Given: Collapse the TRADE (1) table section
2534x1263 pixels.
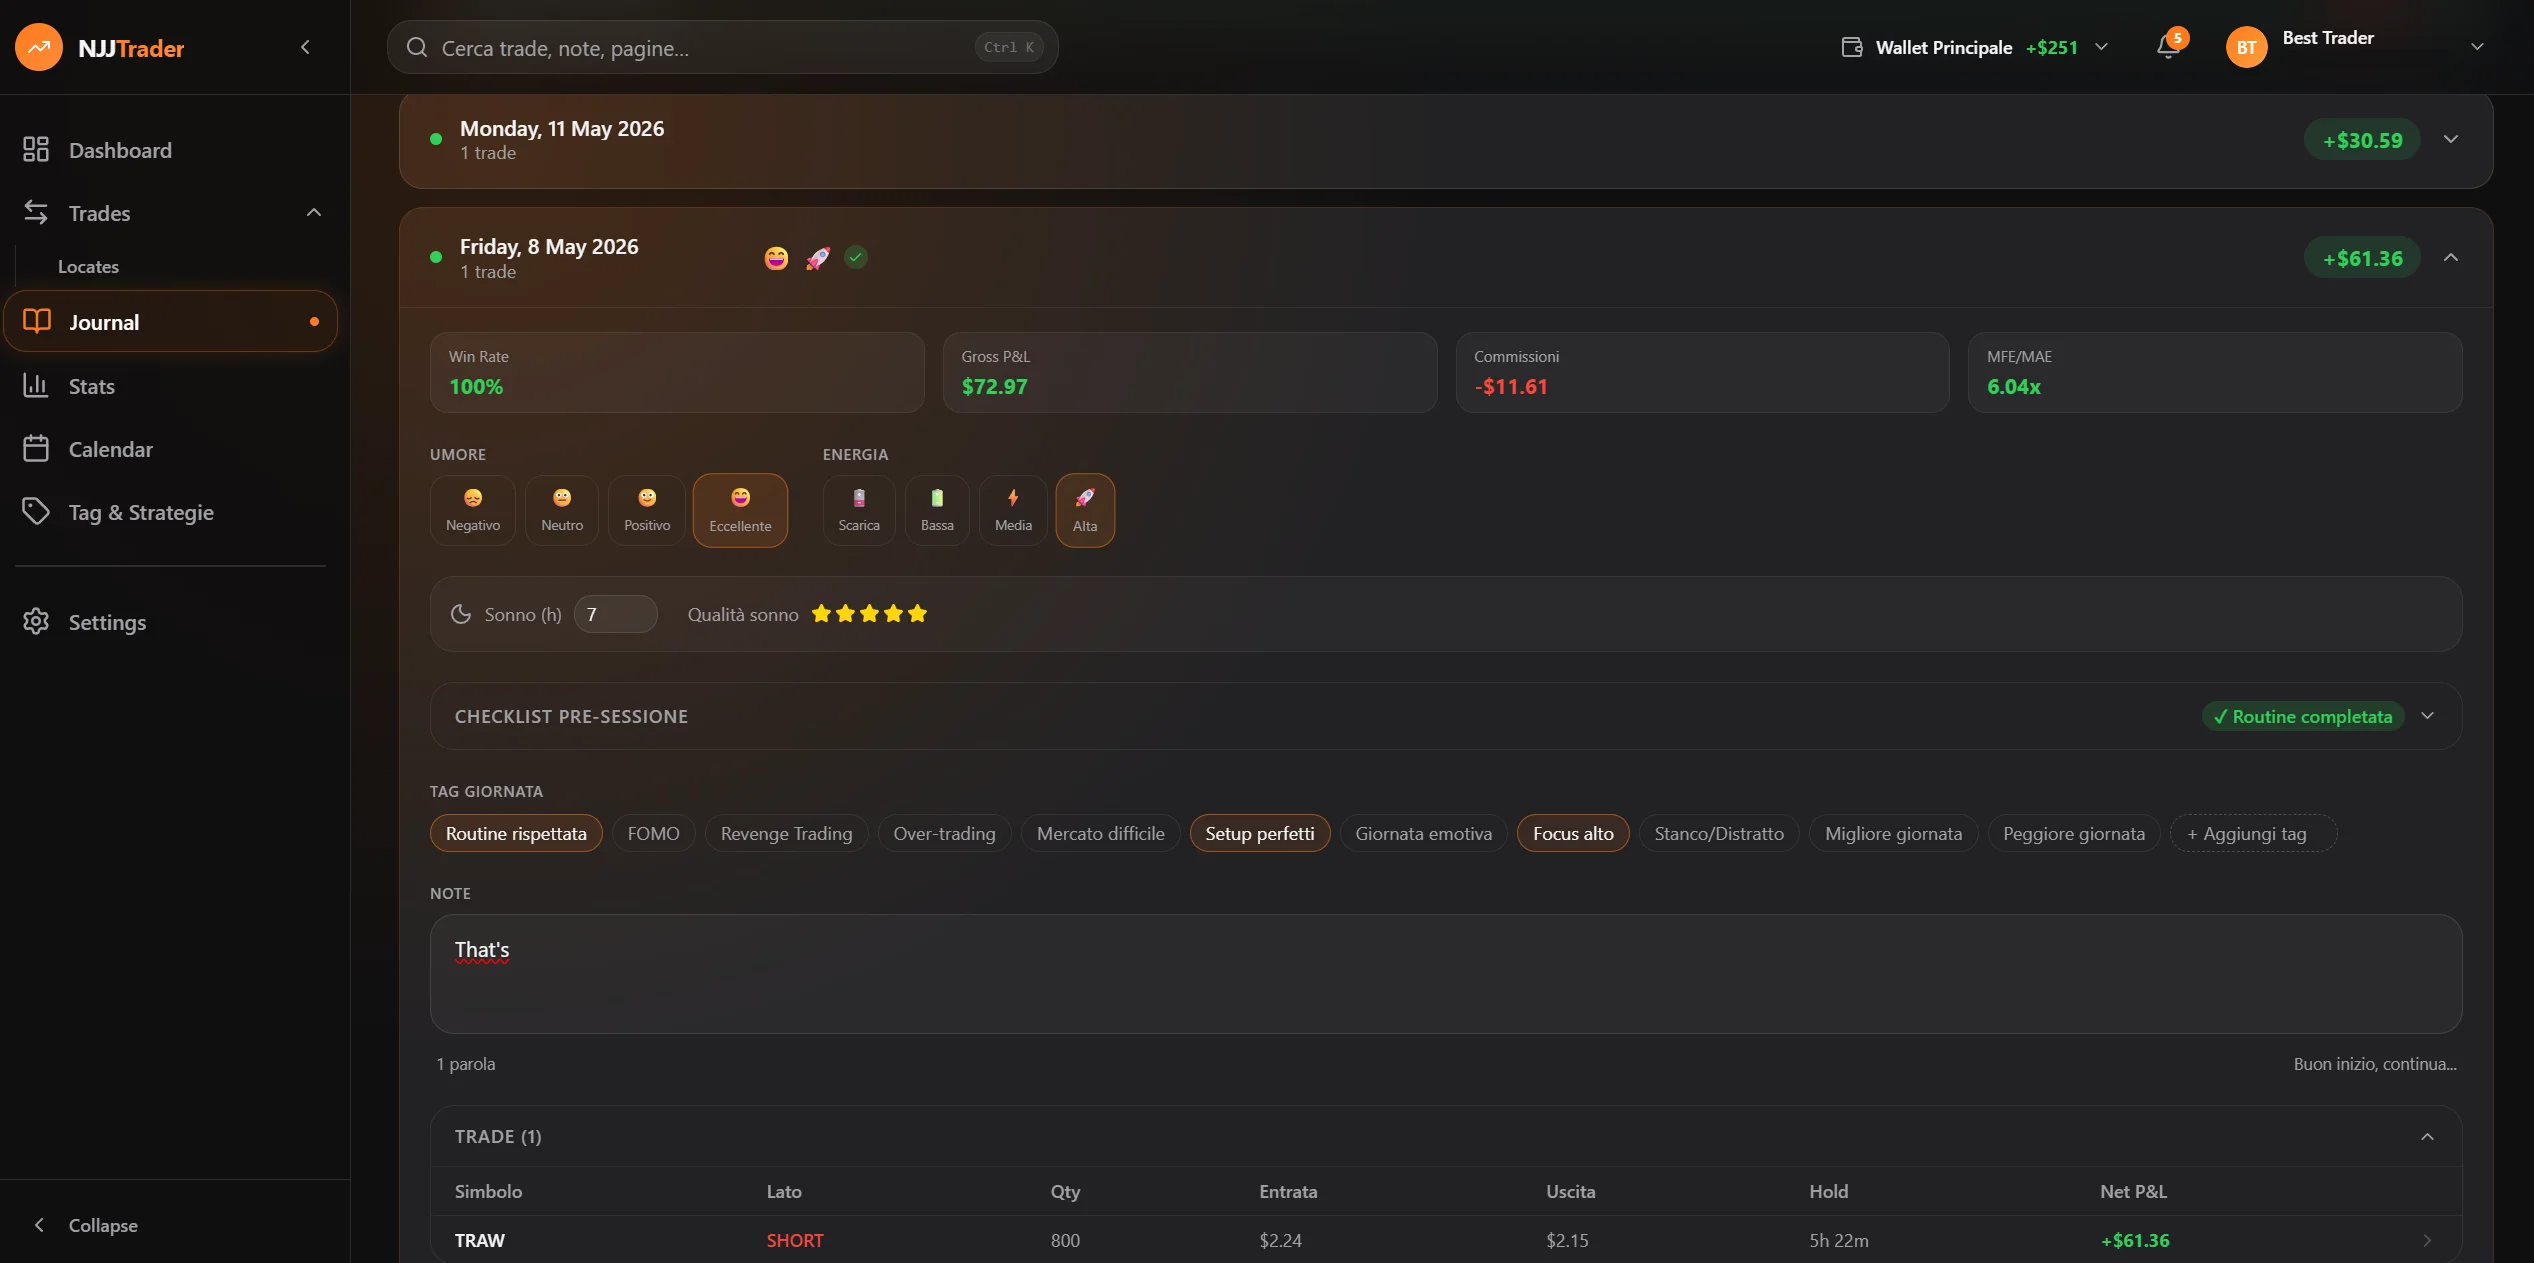Looking at the screenshot, I should pos(2427,1136).
